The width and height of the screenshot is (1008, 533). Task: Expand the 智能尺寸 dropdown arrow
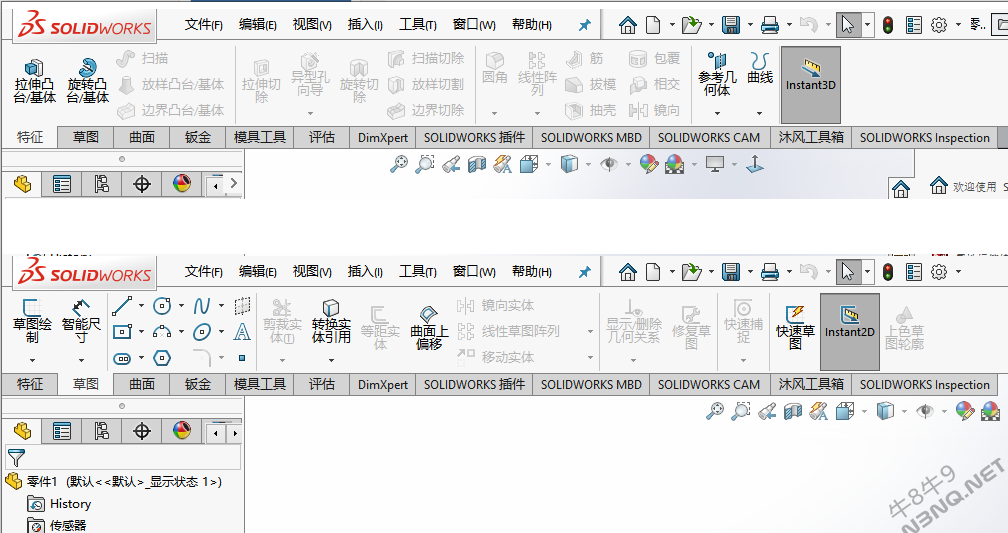[x=81, y=360]
